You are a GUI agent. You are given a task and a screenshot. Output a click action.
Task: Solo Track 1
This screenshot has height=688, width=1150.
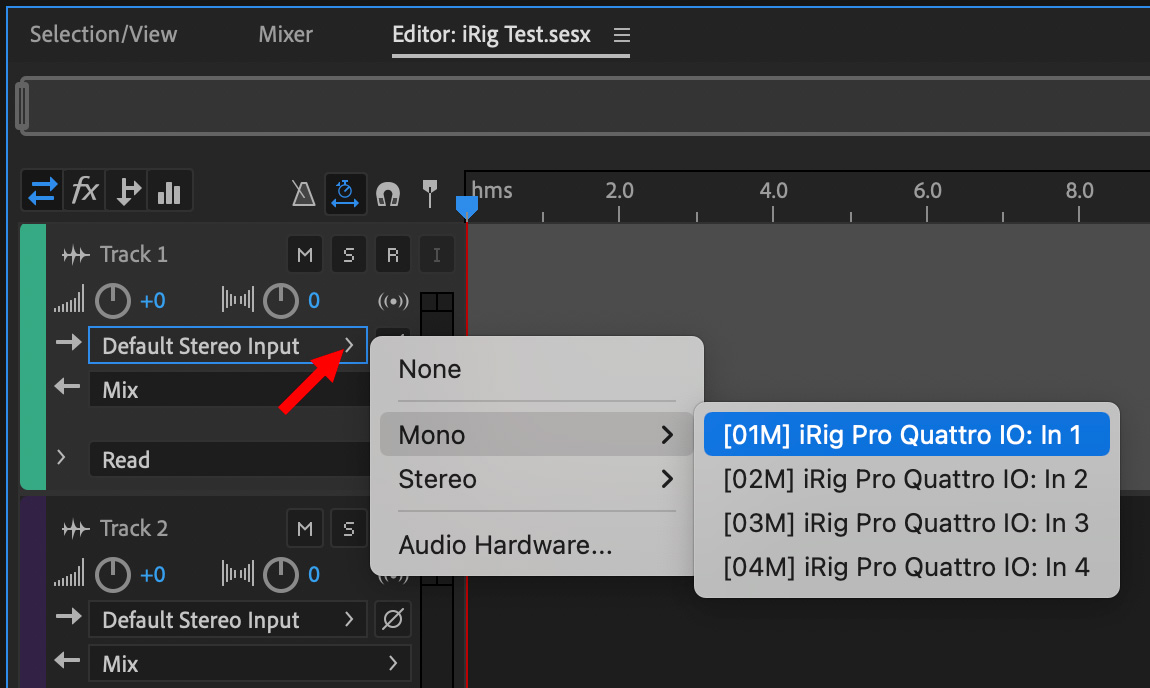(348, 255)
